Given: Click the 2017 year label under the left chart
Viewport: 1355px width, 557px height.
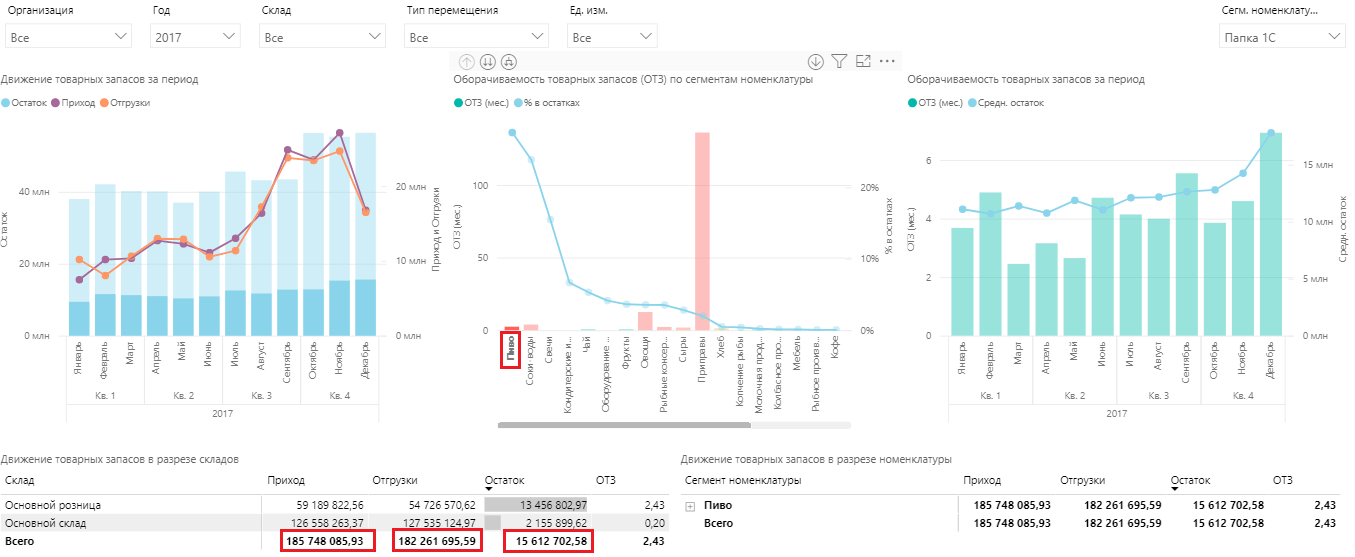Looking at the screenshot, I should point(222,412).
